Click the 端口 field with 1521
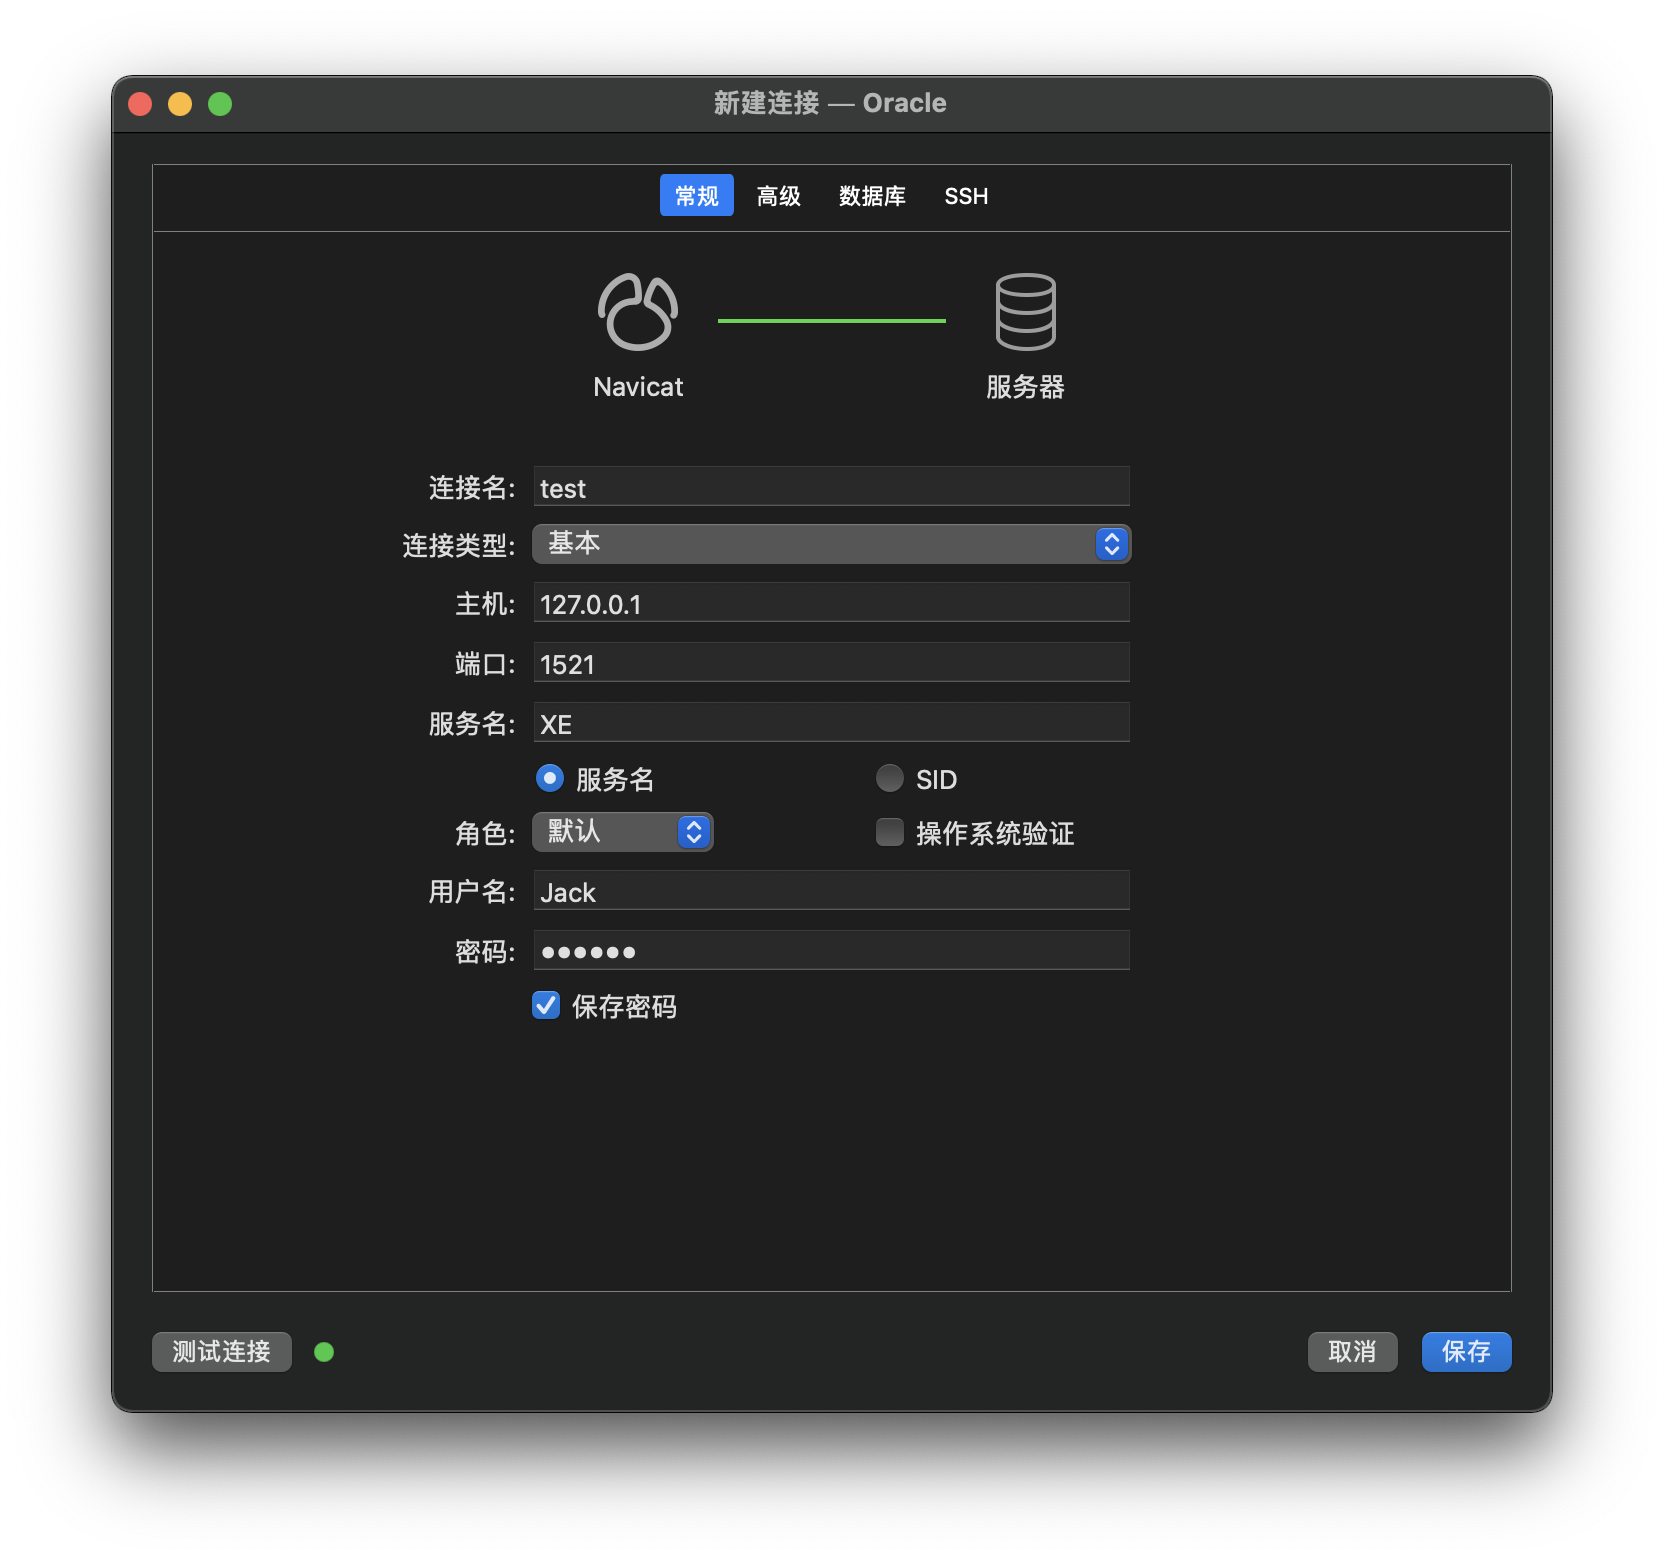 pyautogui.click(x=832, y=663)
